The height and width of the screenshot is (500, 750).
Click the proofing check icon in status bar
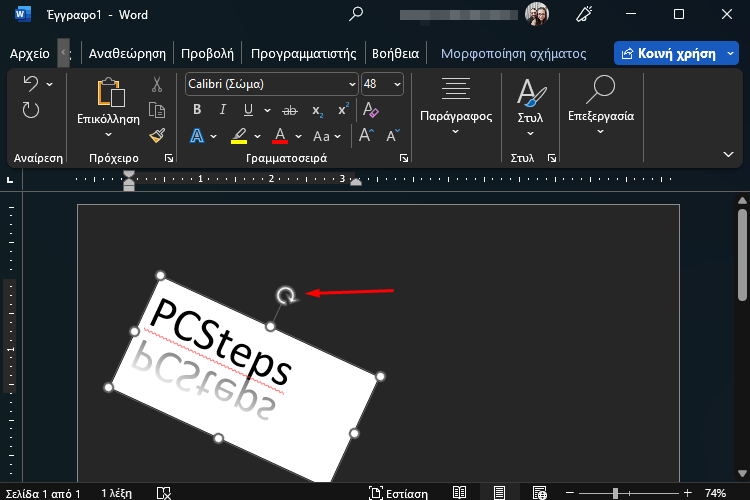tap(164, 493)
